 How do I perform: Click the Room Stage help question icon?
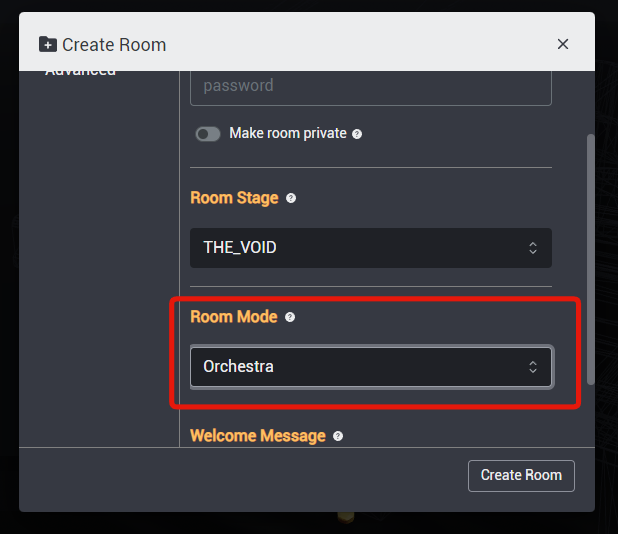(291, 198)
